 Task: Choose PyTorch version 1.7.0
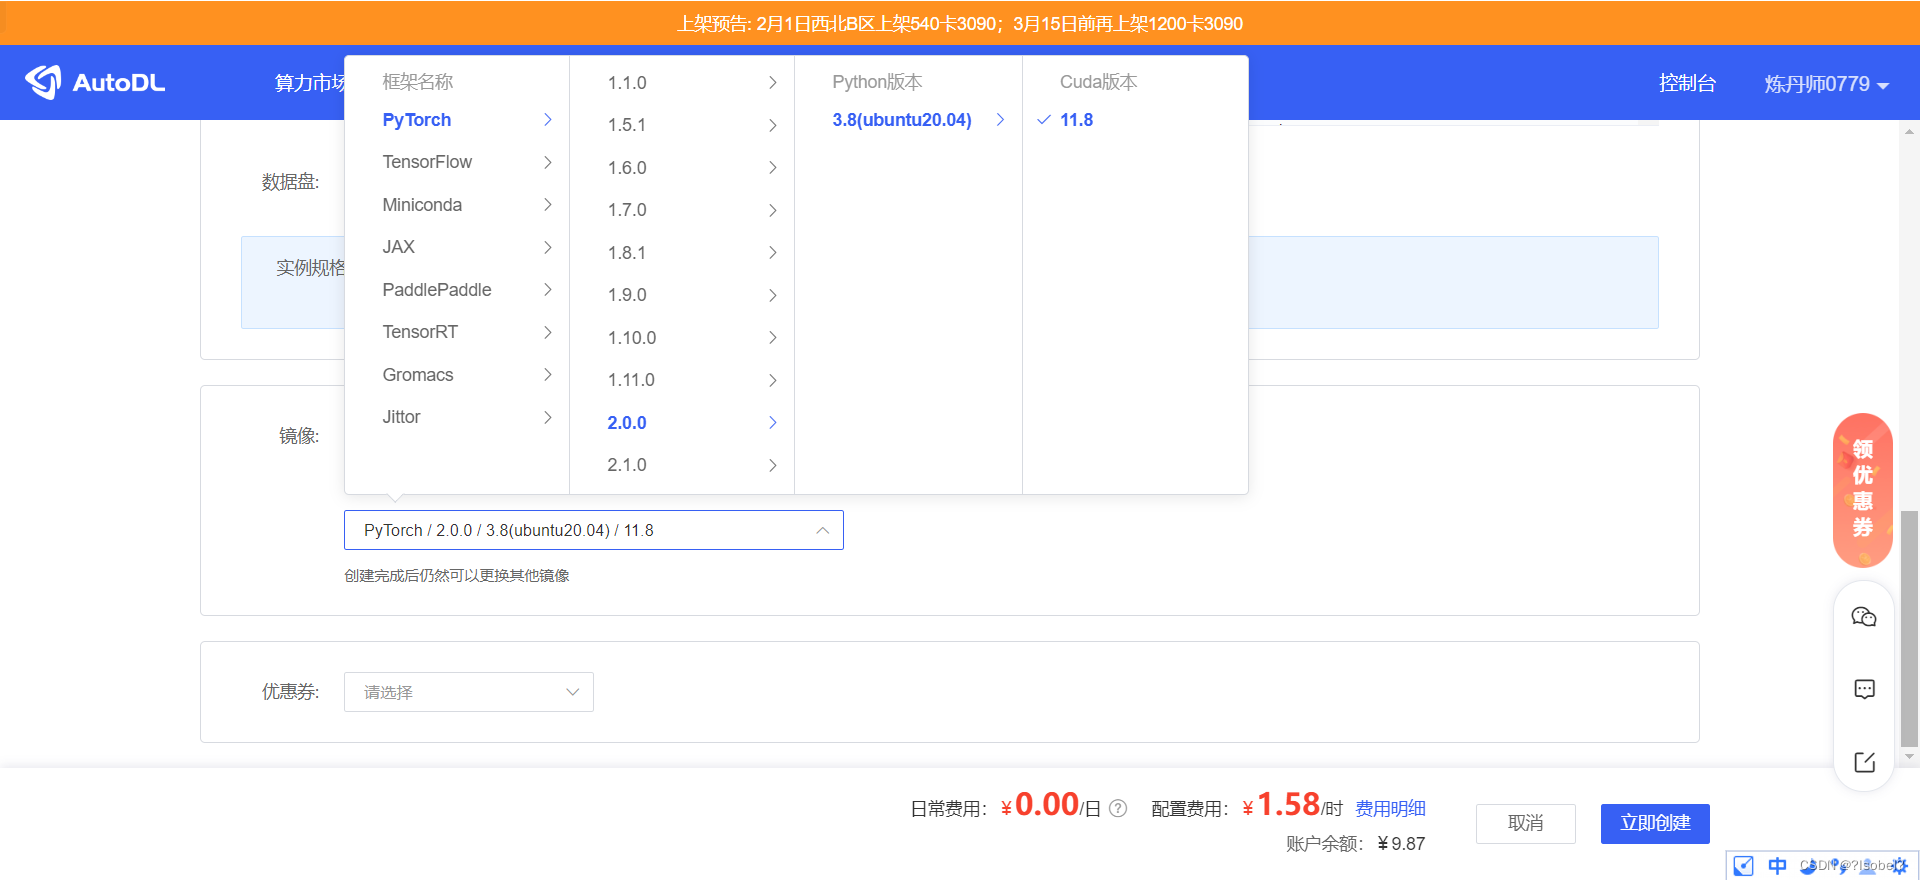[x=682, y=210]
